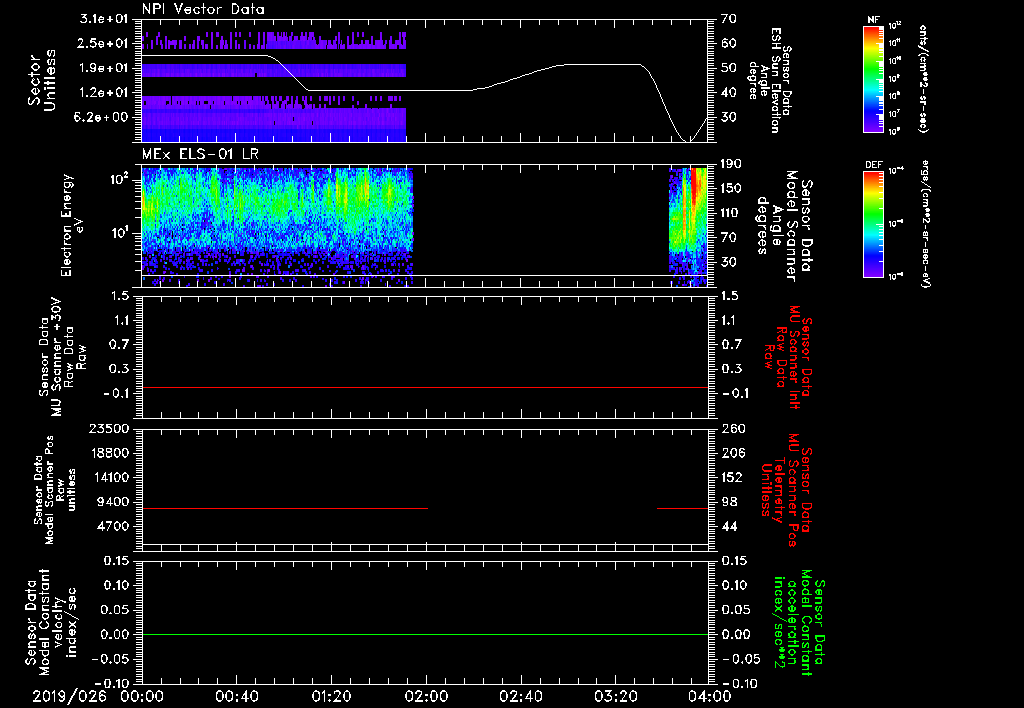Click the 150 scanner angle tick label
Viewport: 1024px width, 708px height.
[733, 188]
